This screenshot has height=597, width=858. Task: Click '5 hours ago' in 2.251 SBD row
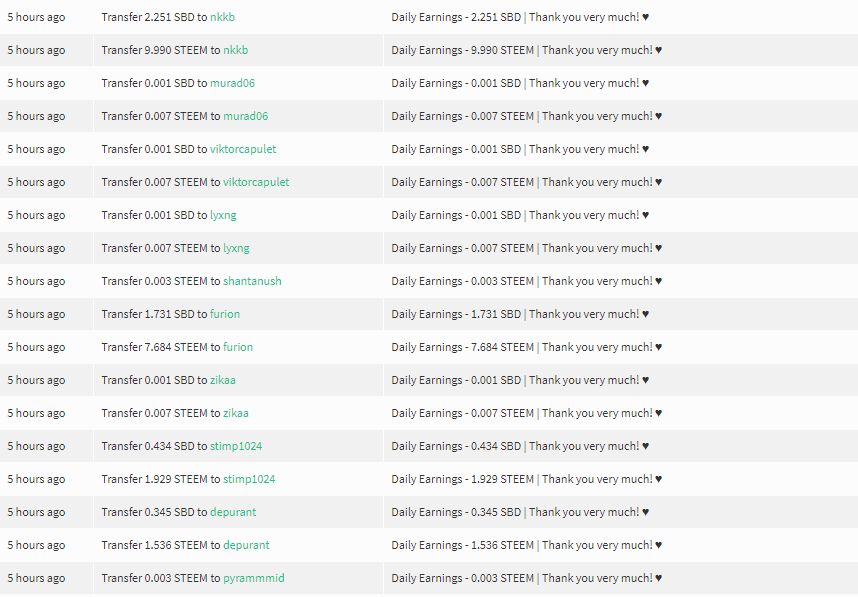click(x=36, y=17)
